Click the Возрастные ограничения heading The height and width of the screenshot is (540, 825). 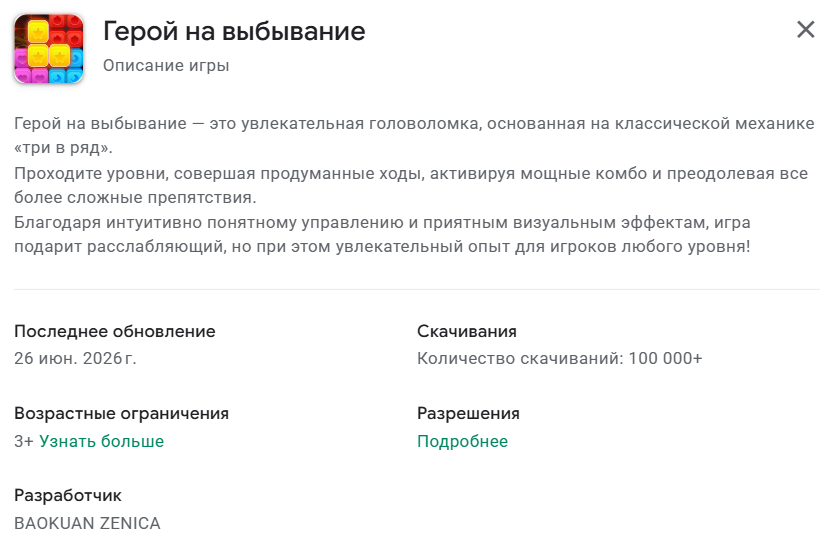(x=122, y=413)
